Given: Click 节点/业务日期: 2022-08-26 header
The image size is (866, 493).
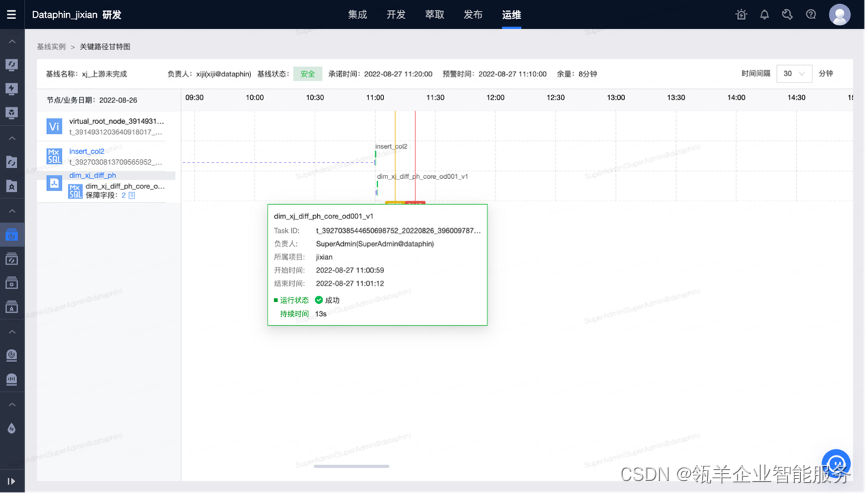Looking at the screenshot, I should pos(92,100).
